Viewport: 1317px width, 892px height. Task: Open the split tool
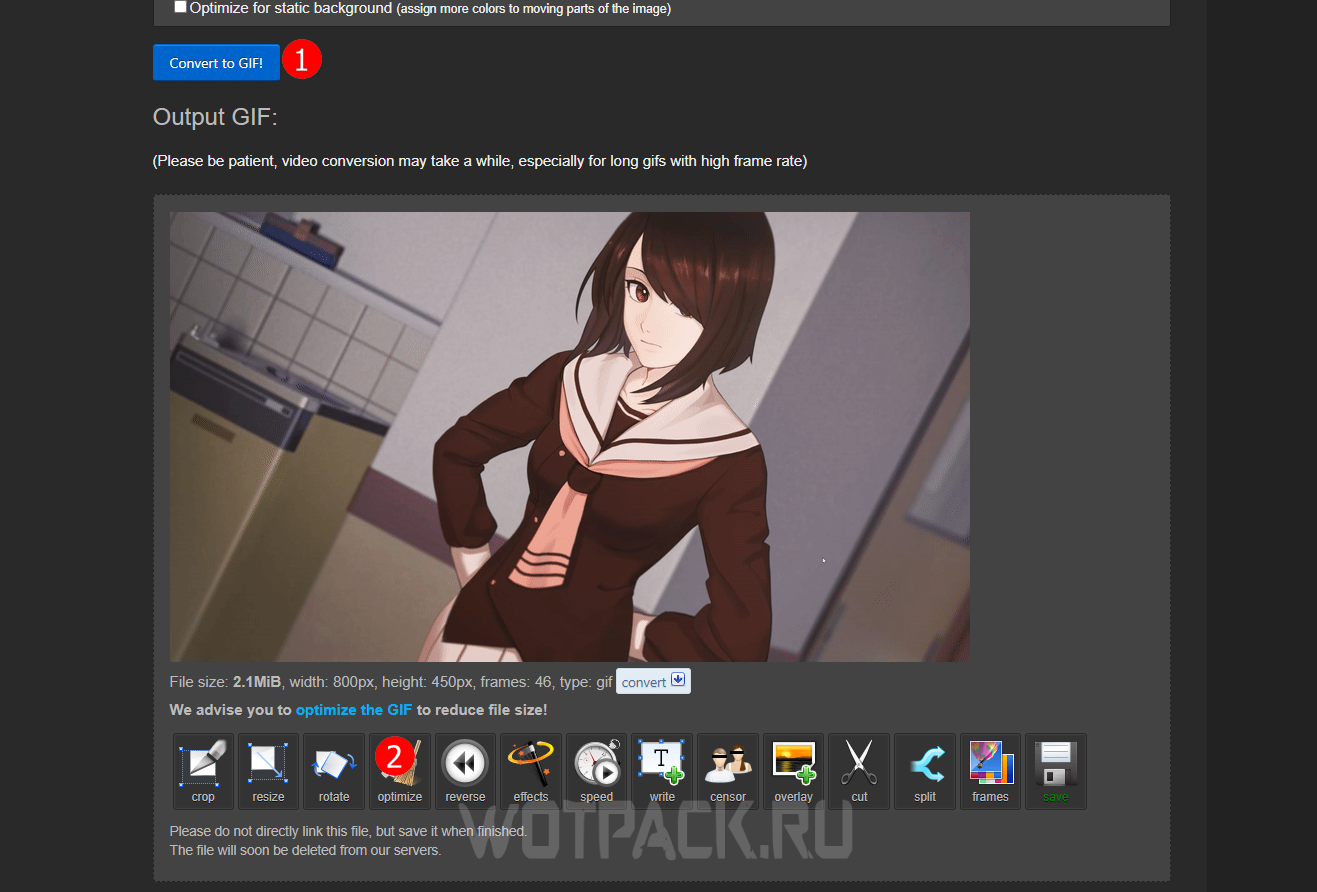coord(925,770)
